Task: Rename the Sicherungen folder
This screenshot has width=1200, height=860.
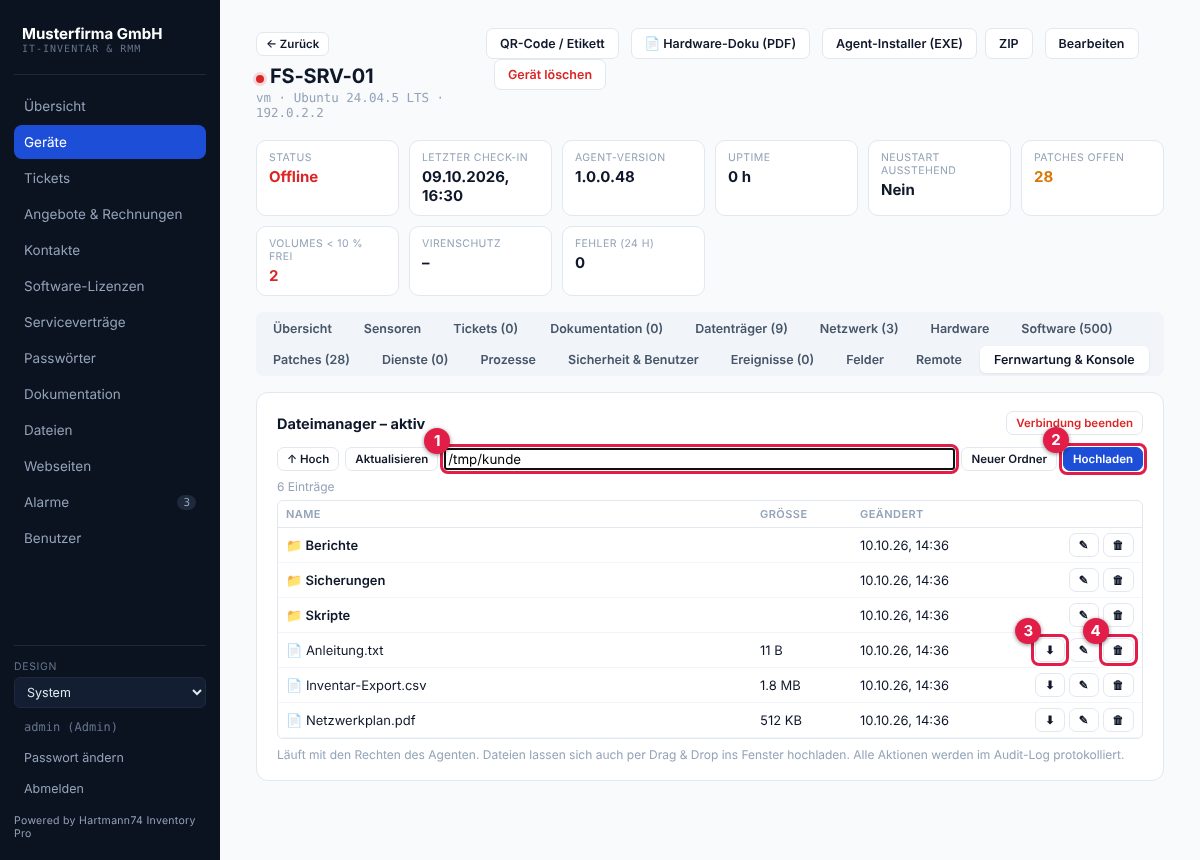Action: [1083, 580]
